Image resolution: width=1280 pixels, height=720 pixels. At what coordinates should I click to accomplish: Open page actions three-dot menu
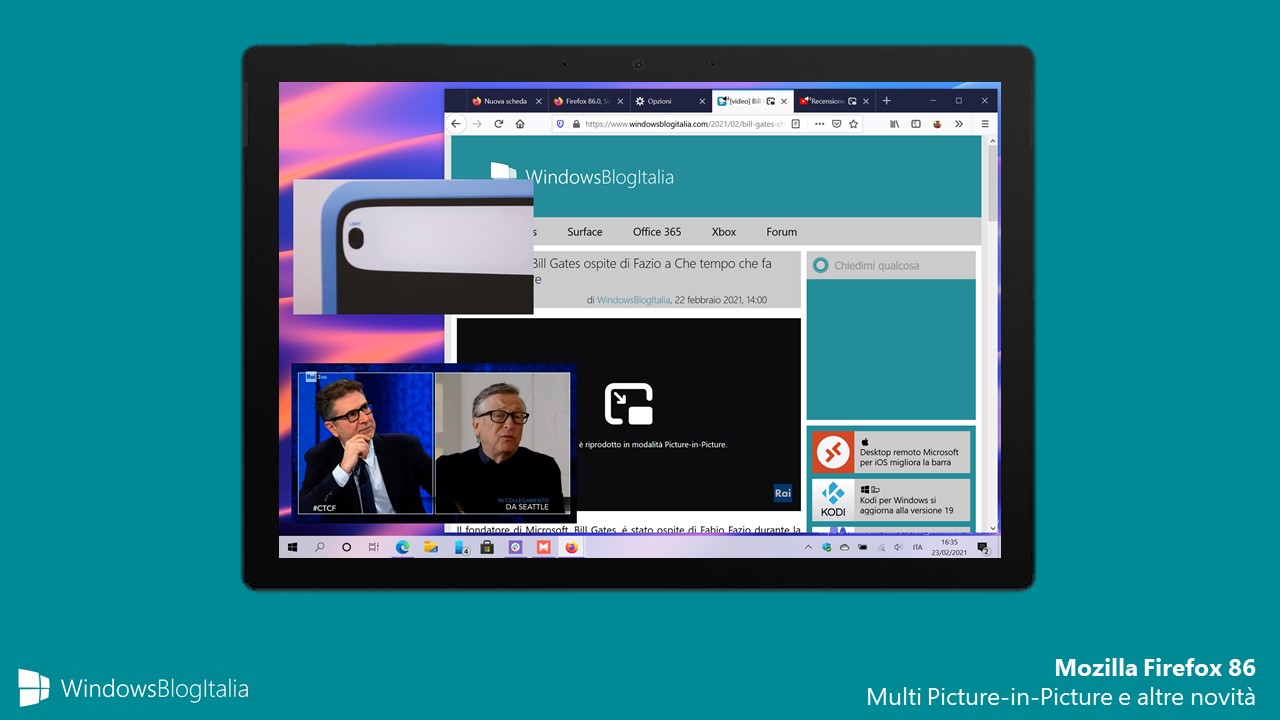tap(819, 124)
